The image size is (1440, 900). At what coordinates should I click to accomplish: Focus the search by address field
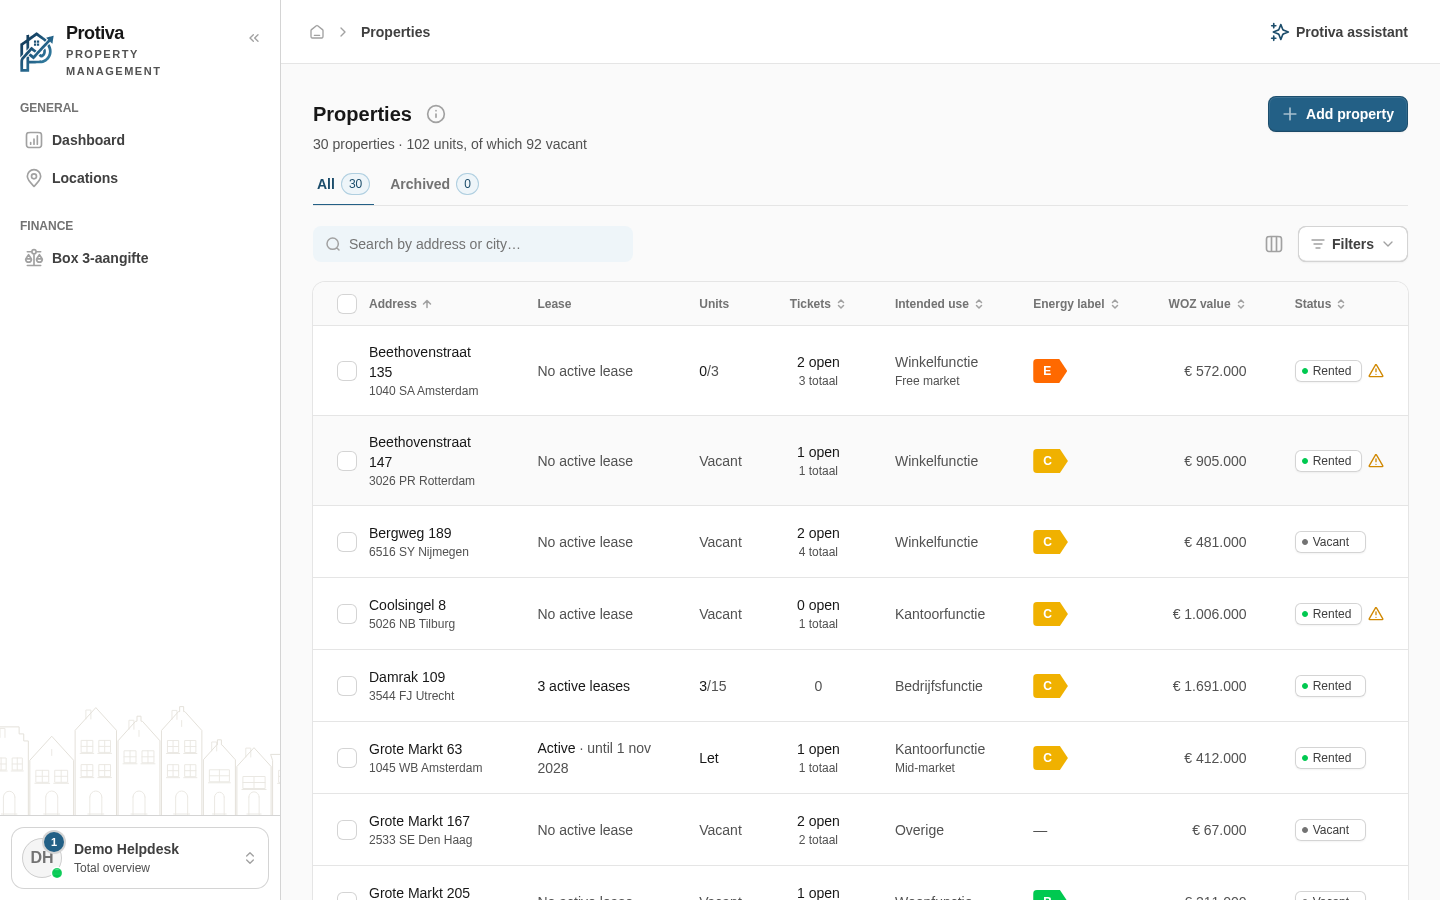coord(473,244)
